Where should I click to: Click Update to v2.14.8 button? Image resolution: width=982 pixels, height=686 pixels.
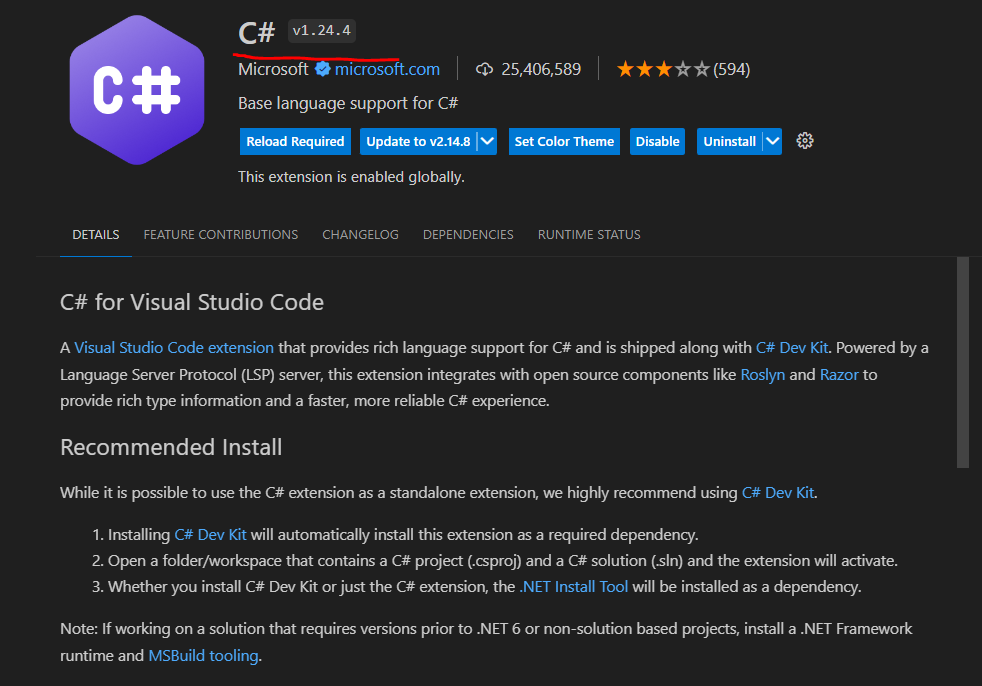pyautogui.click(x=418, y=141)
